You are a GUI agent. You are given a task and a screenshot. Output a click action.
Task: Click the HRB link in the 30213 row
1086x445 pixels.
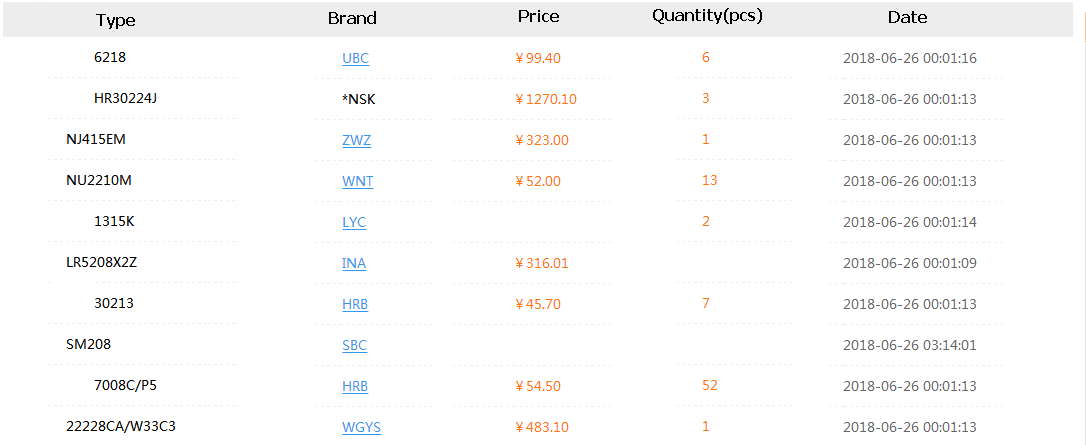pyautogui.click(x=355, y=304)
